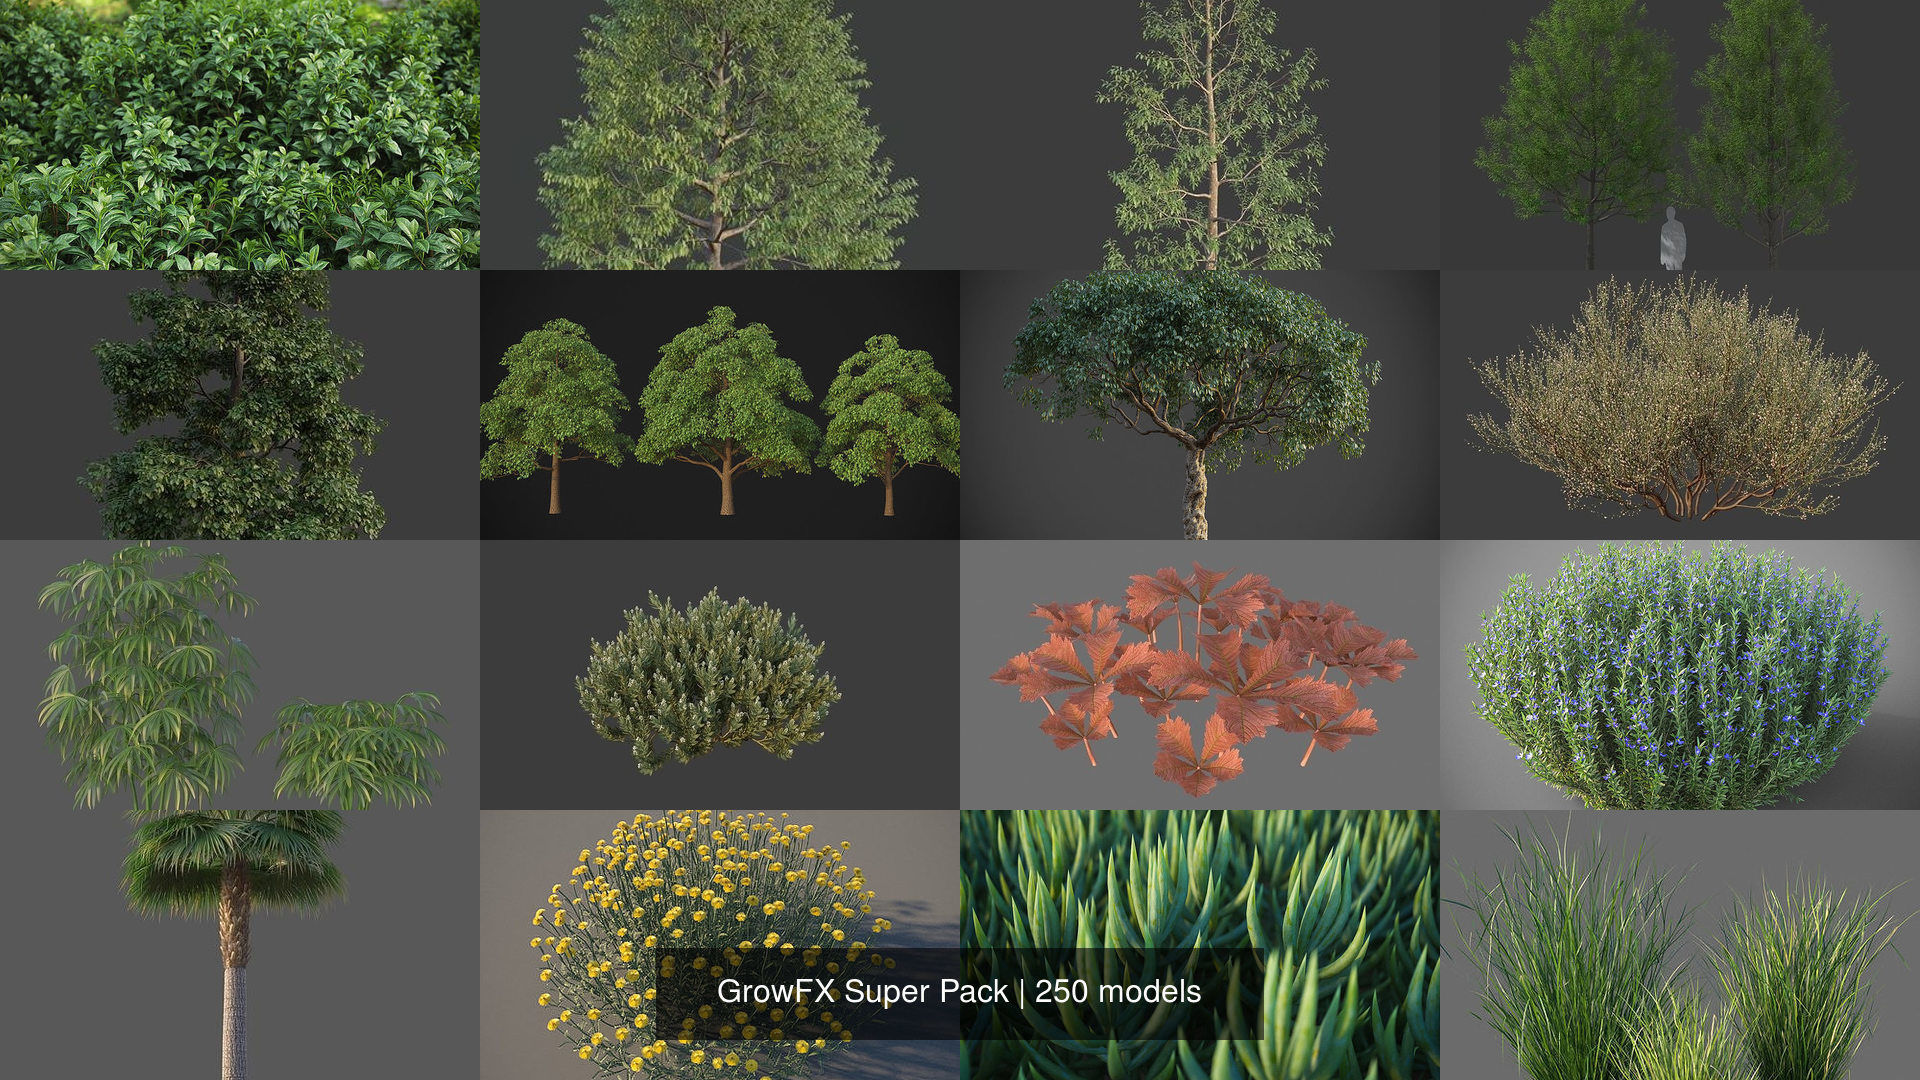
Task: Select the broad weeping green tree thumbnail
Action: tap(720, 135)
